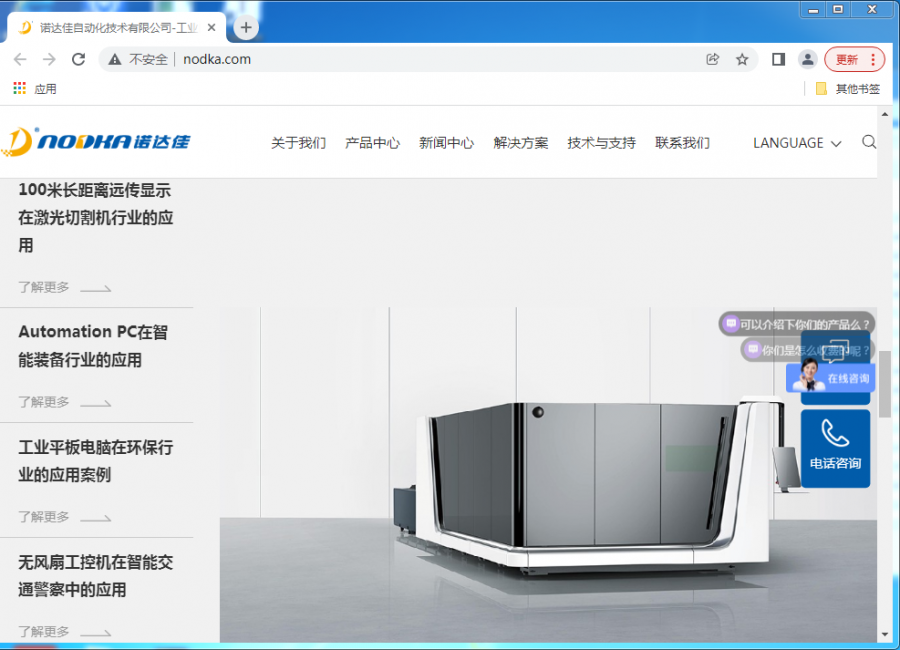Open the Chrome profile avatar
900x650 pixels.
(807, 59)
